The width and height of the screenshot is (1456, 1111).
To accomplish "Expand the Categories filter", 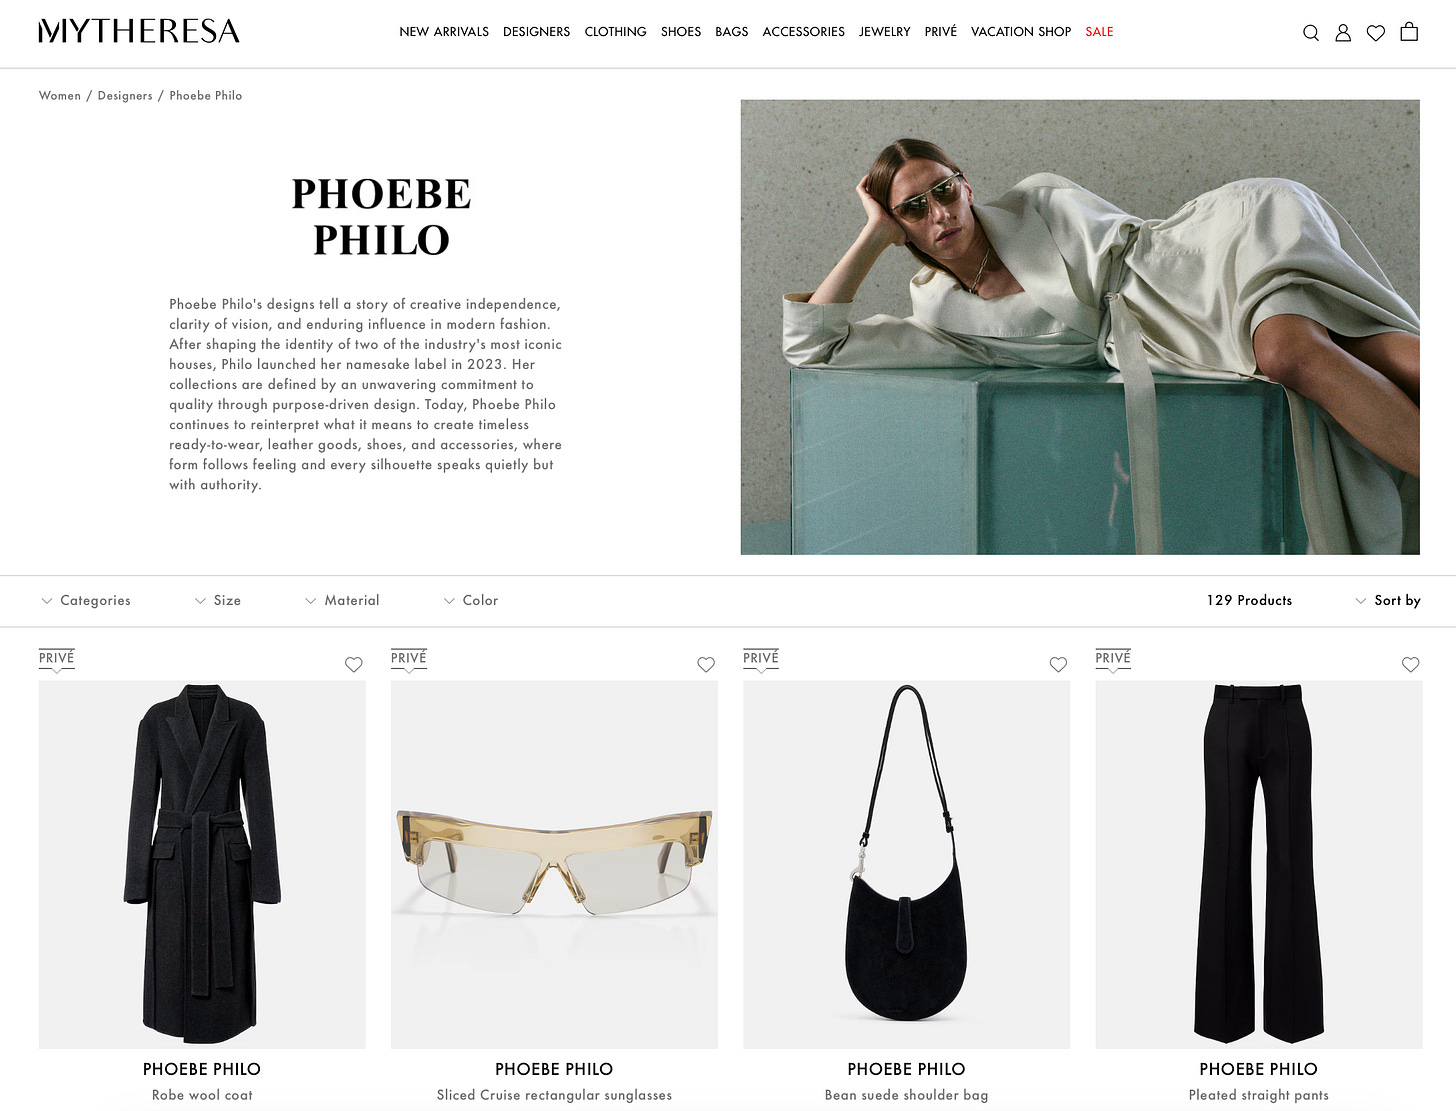I will [x=86, y=600].
